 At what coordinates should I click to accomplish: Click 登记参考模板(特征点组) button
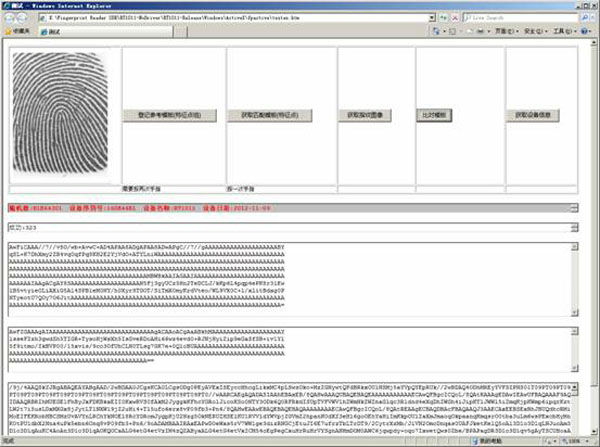(x=170, y=115)
